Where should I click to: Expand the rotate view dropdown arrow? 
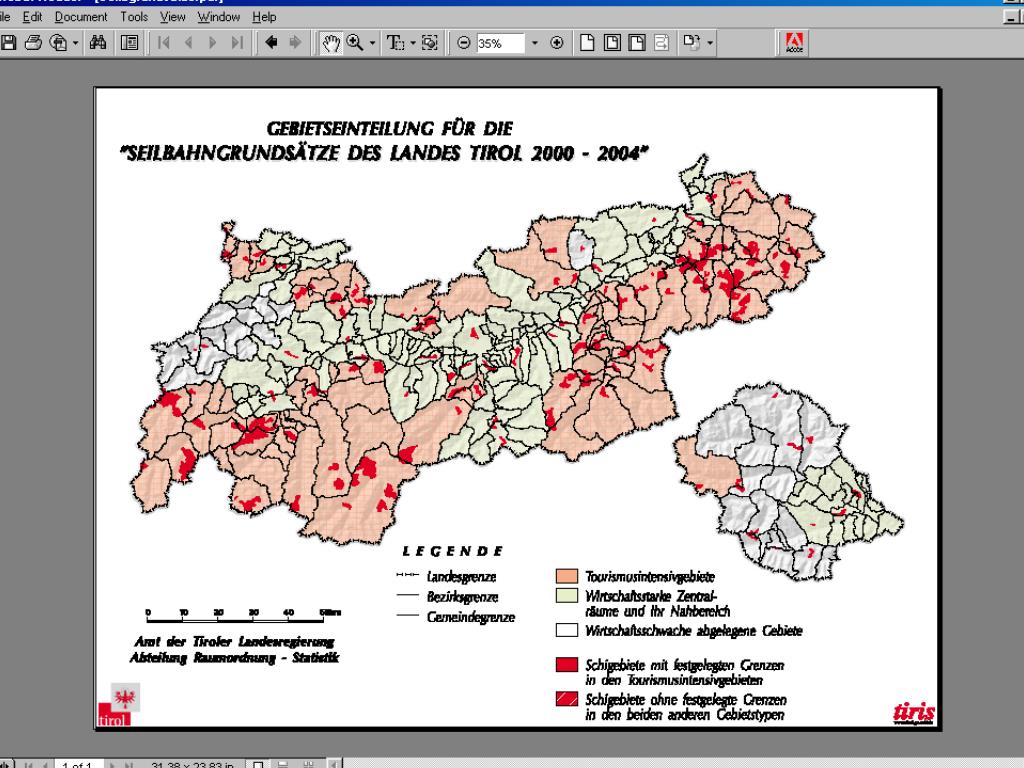point(710,44)
